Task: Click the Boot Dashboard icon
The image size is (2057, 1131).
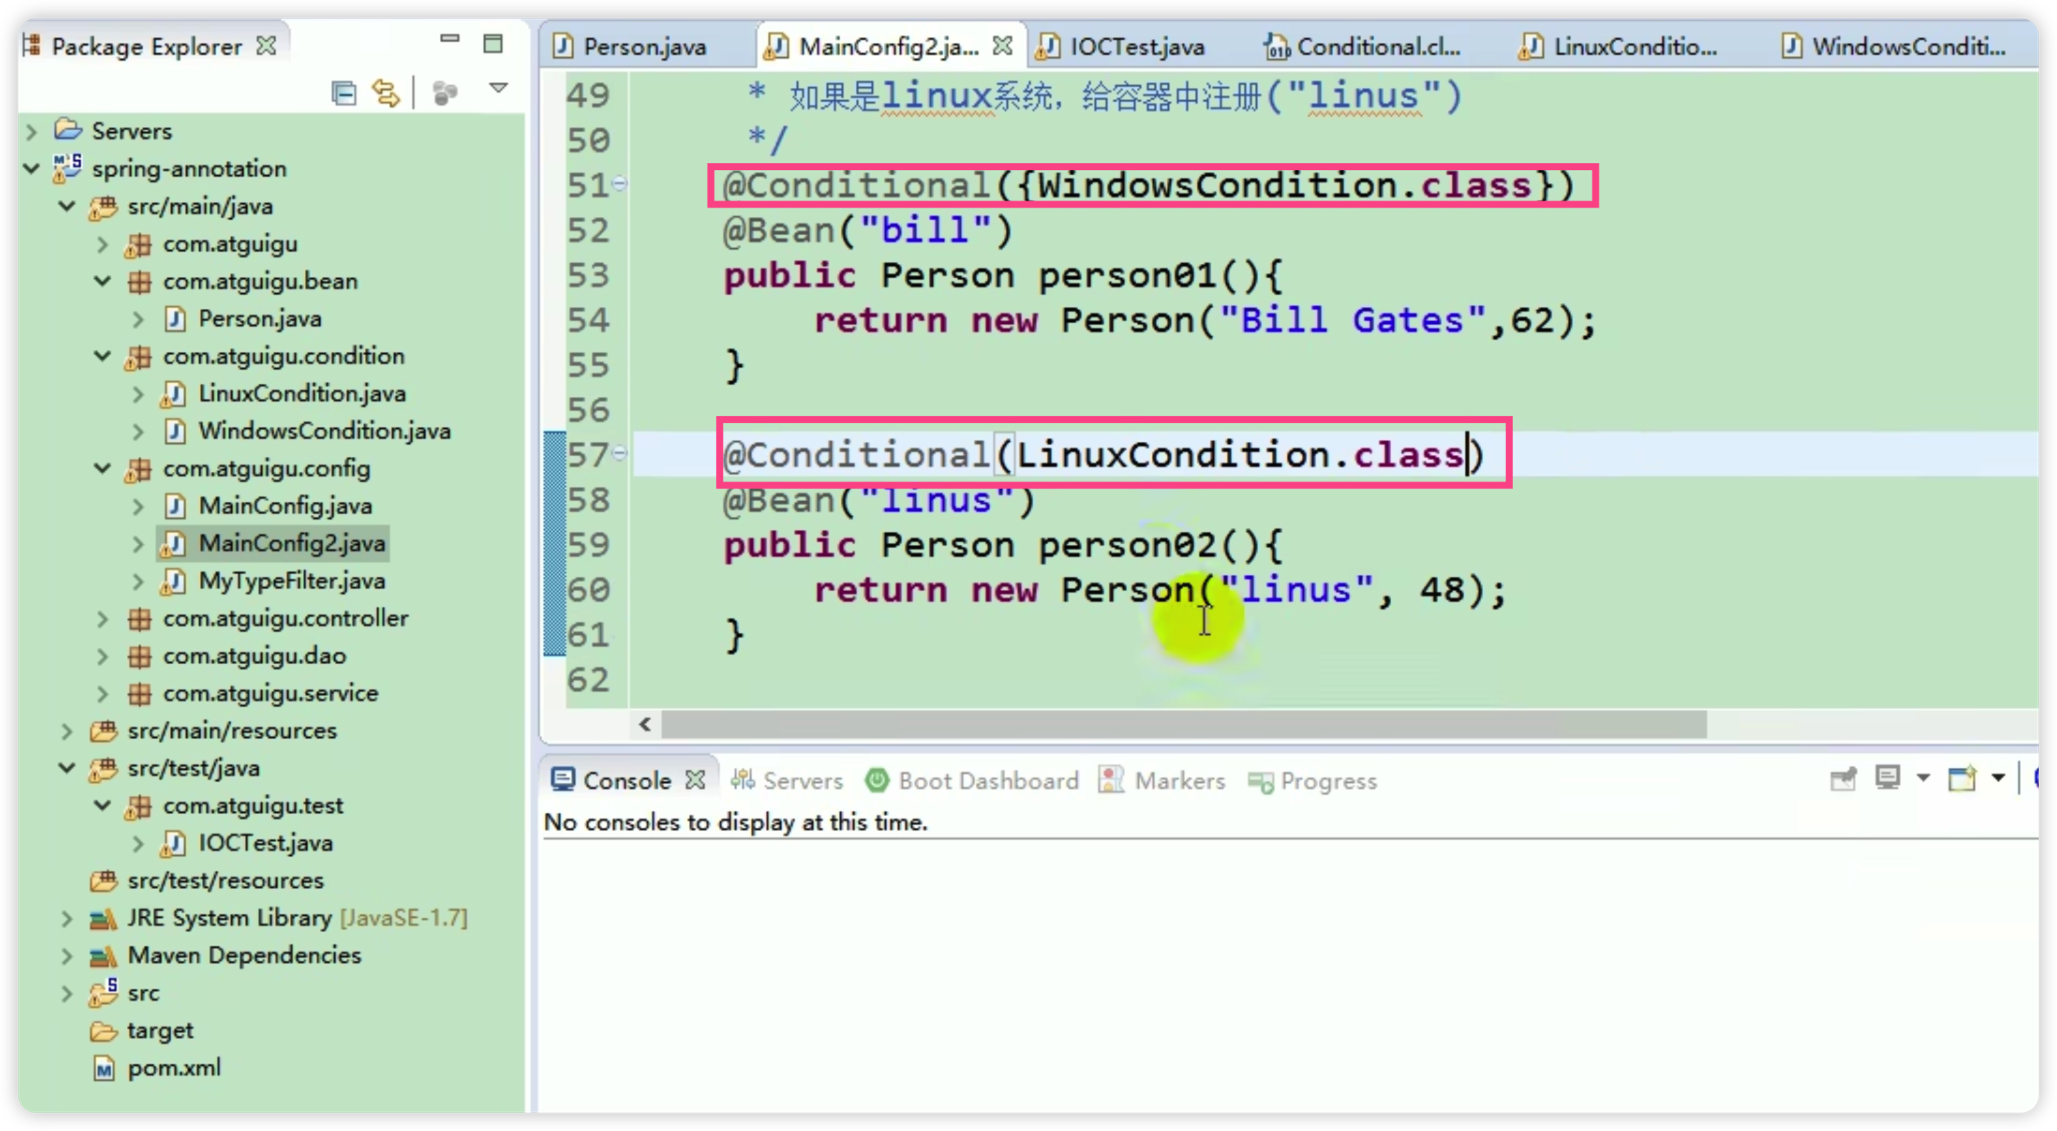Action: 876,780
